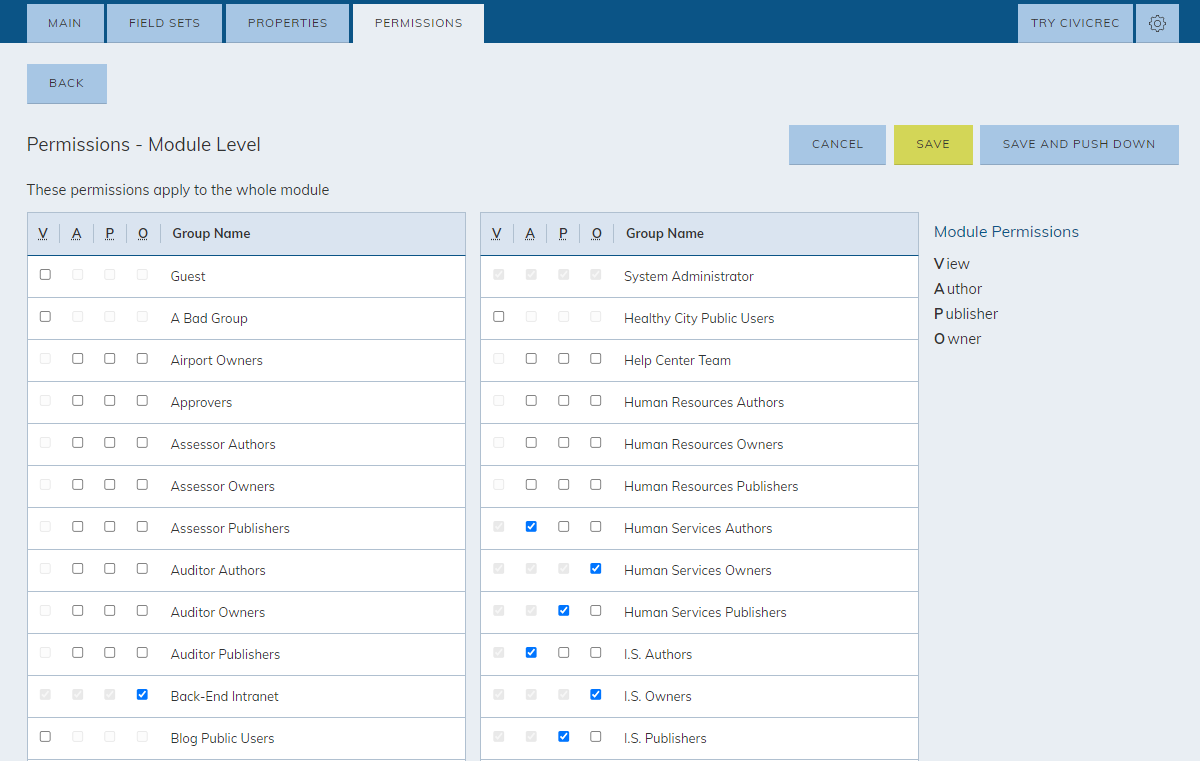Click the A column header in right table
The width and height of the screenshot is (1200, 761).
[x=530, y=234]
